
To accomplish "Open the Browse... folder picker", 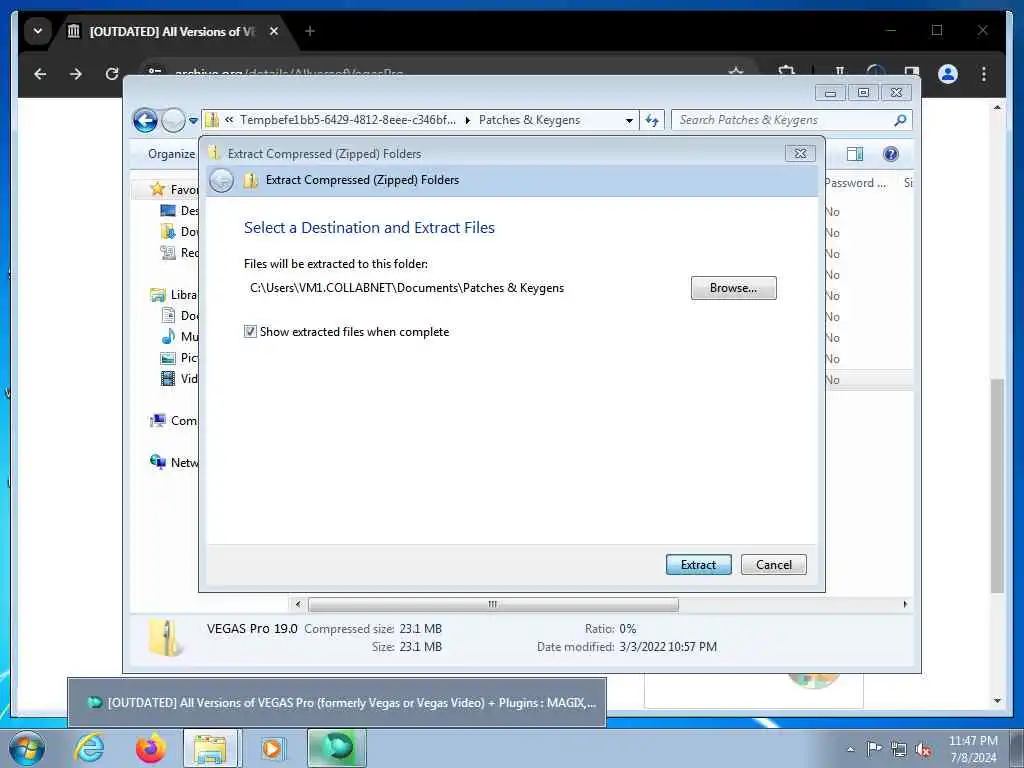I will 733,288.
